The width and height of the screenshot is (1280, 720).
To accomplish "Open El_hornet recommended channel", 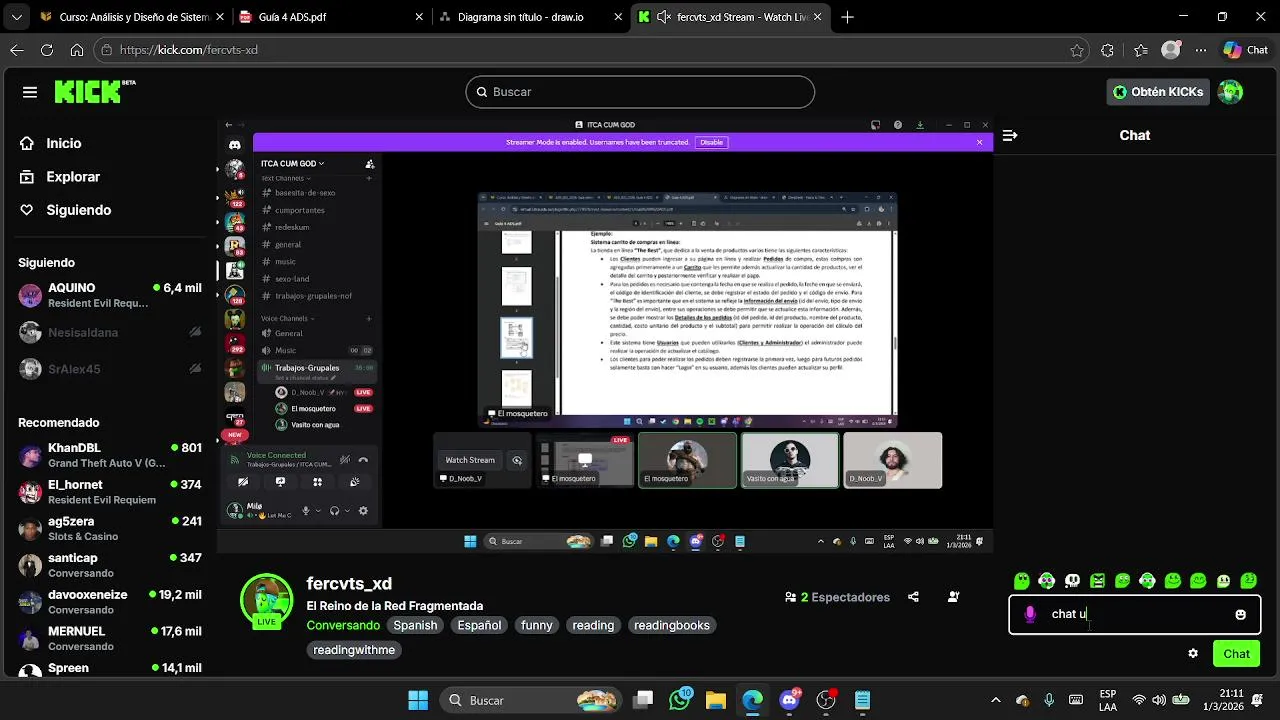I will [x=110, y=492].
